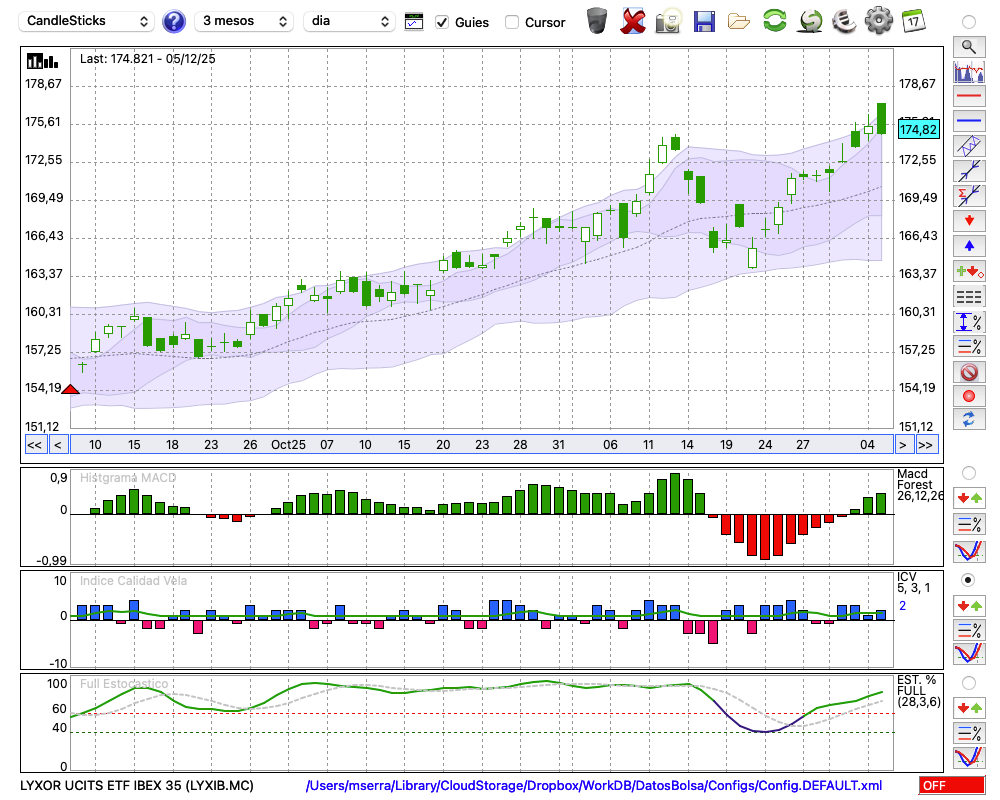The image size is (1000, 800).
Task: Click the date axis scrollbar
Action: click(x=482, y=445)
